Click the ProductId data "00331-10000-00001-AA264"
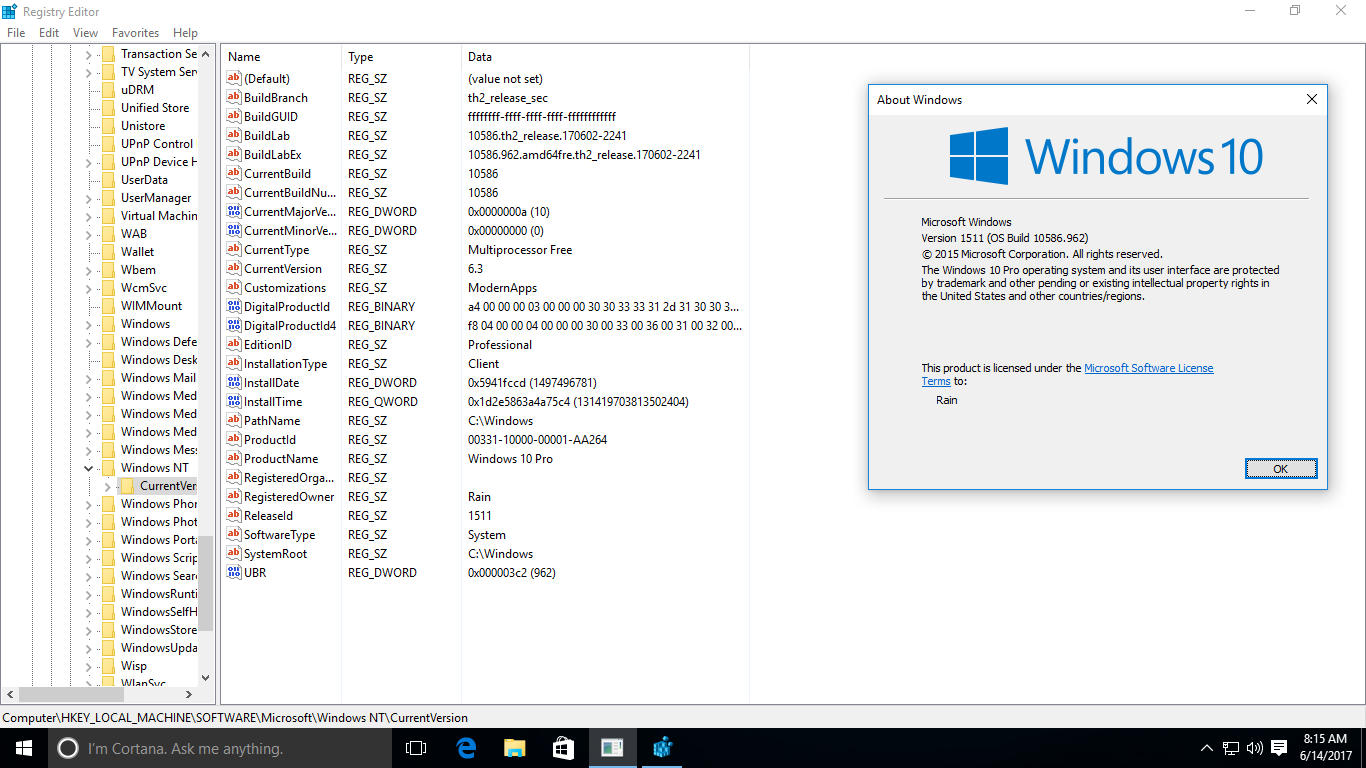 point(538,440)
